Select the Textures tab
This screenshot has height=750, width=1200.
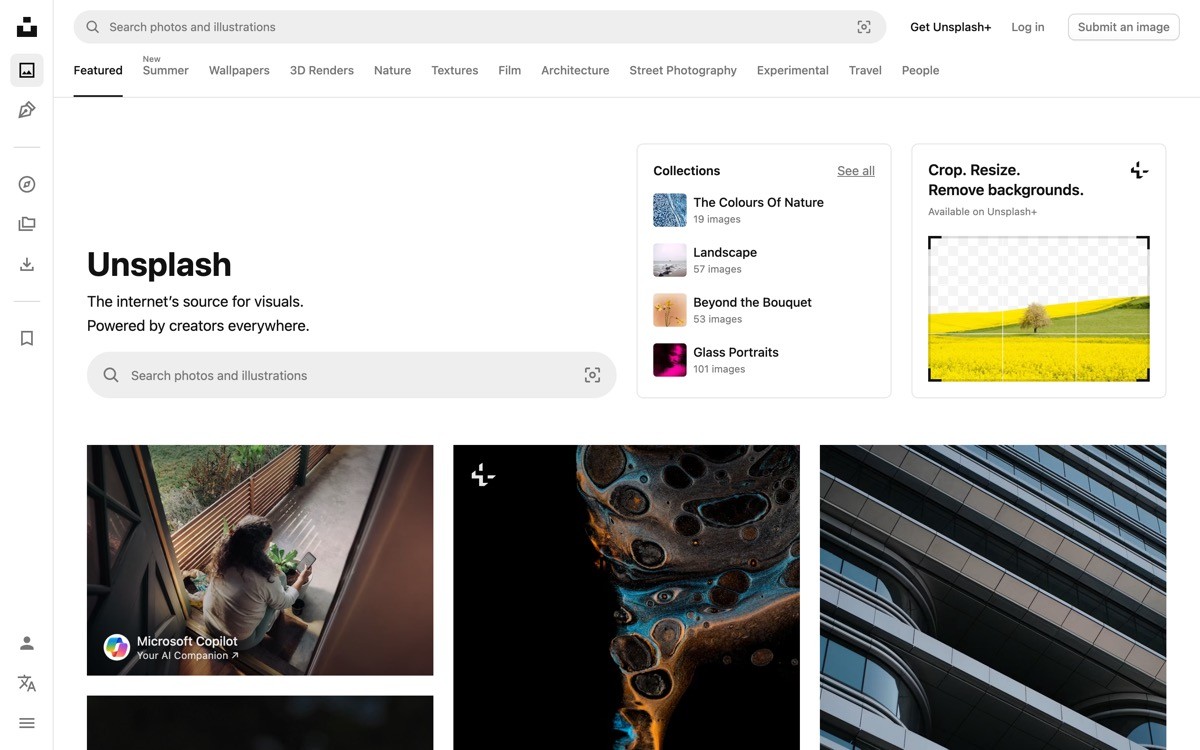[455, 70]
